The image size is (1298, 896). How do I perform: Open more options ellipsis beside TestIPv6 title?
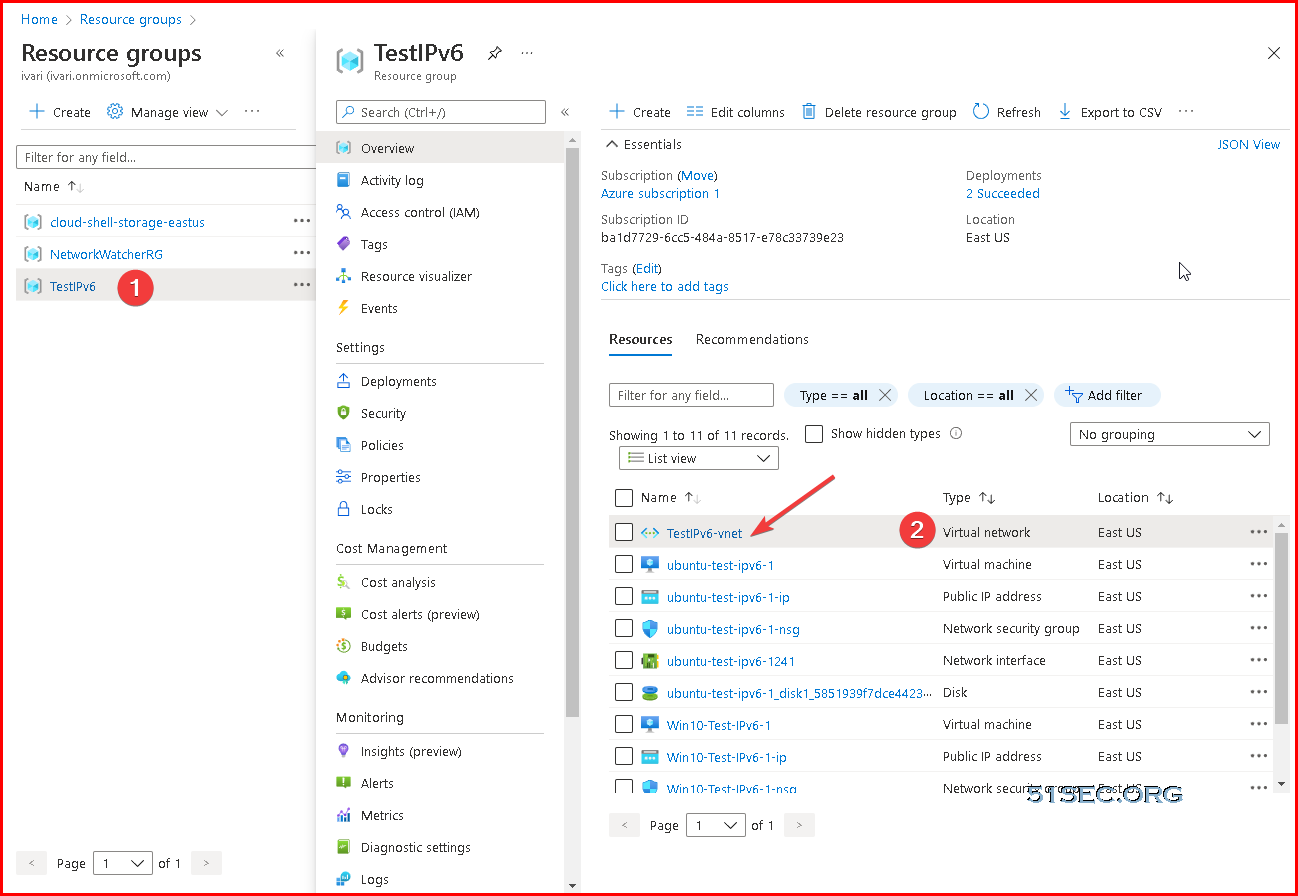(527, 53)
